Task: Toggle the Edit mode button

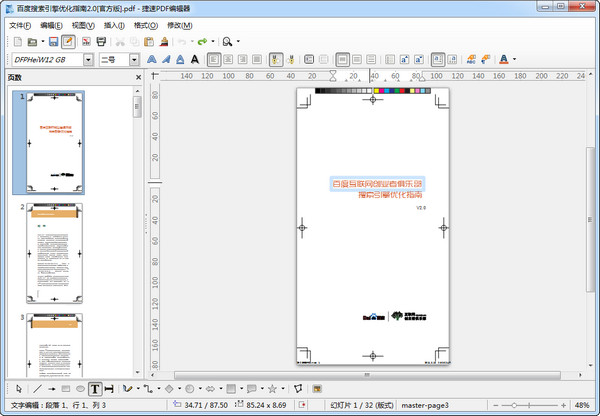Action: [x=68, y=41]
